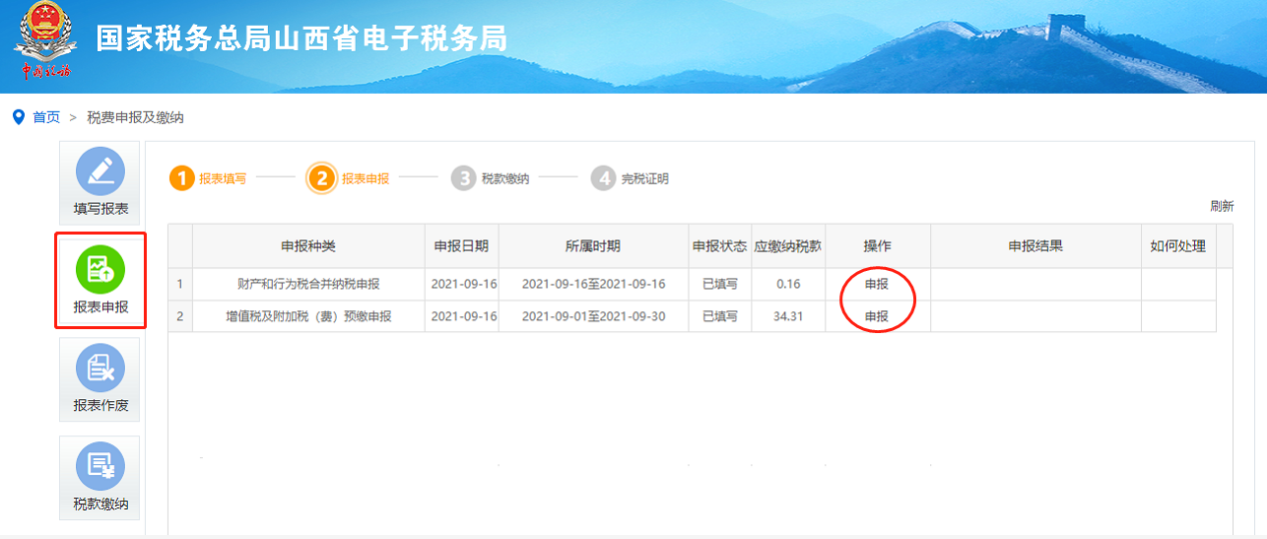Select the green 报表申报 icon
1267x539 pixels.
(x=100, y=268)
